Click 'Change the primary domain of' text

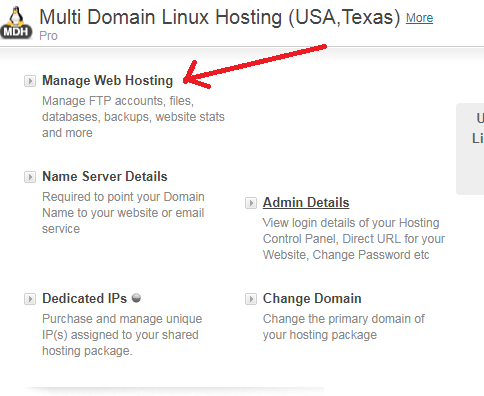[344, 319]
